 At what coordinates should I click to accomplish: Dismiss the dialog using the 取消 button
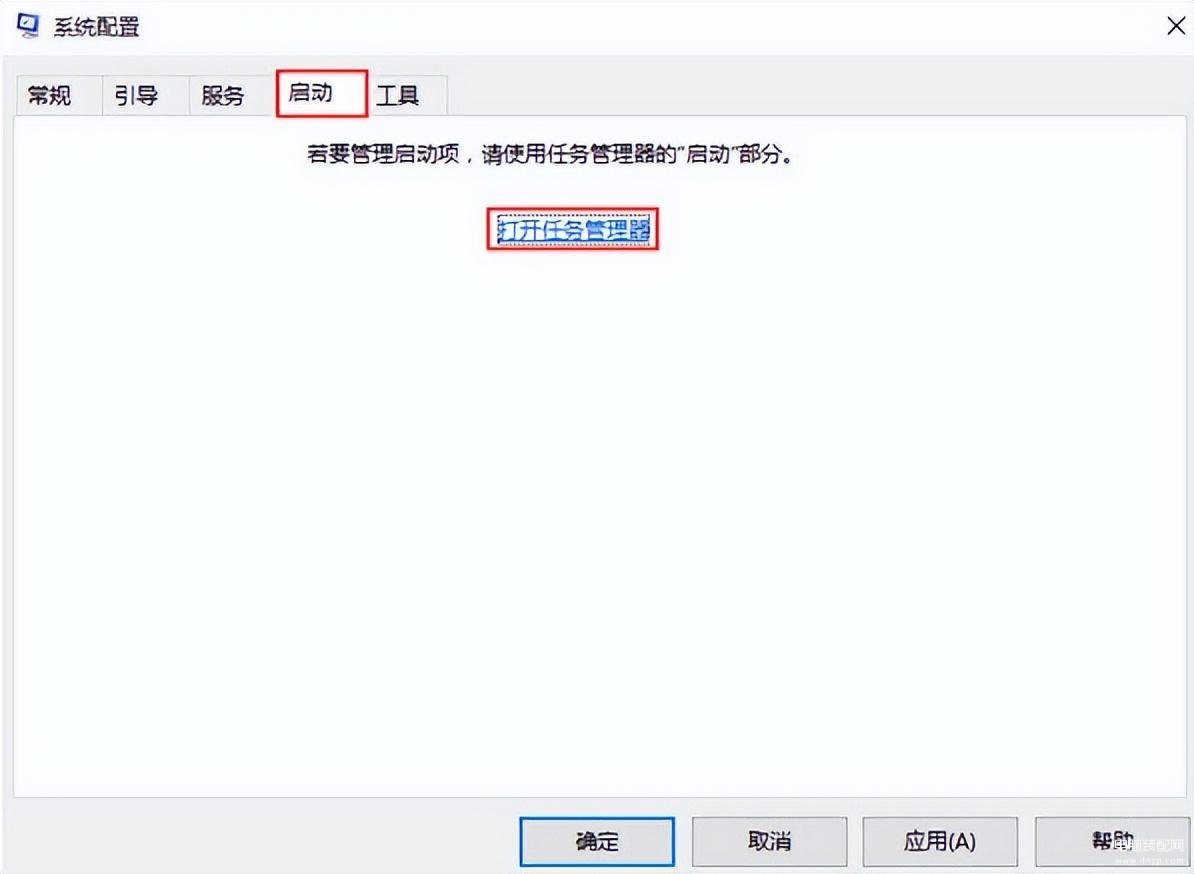[x=769, y=841]
